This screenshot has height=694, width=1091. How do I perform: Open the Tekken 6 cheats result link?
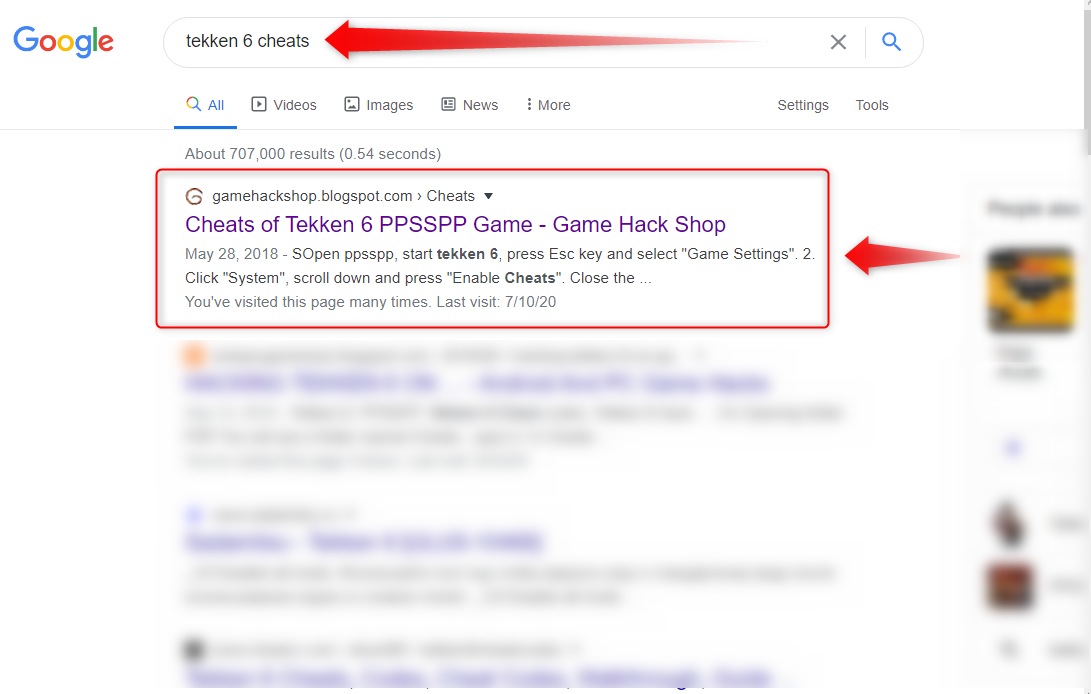click(455, 223)
